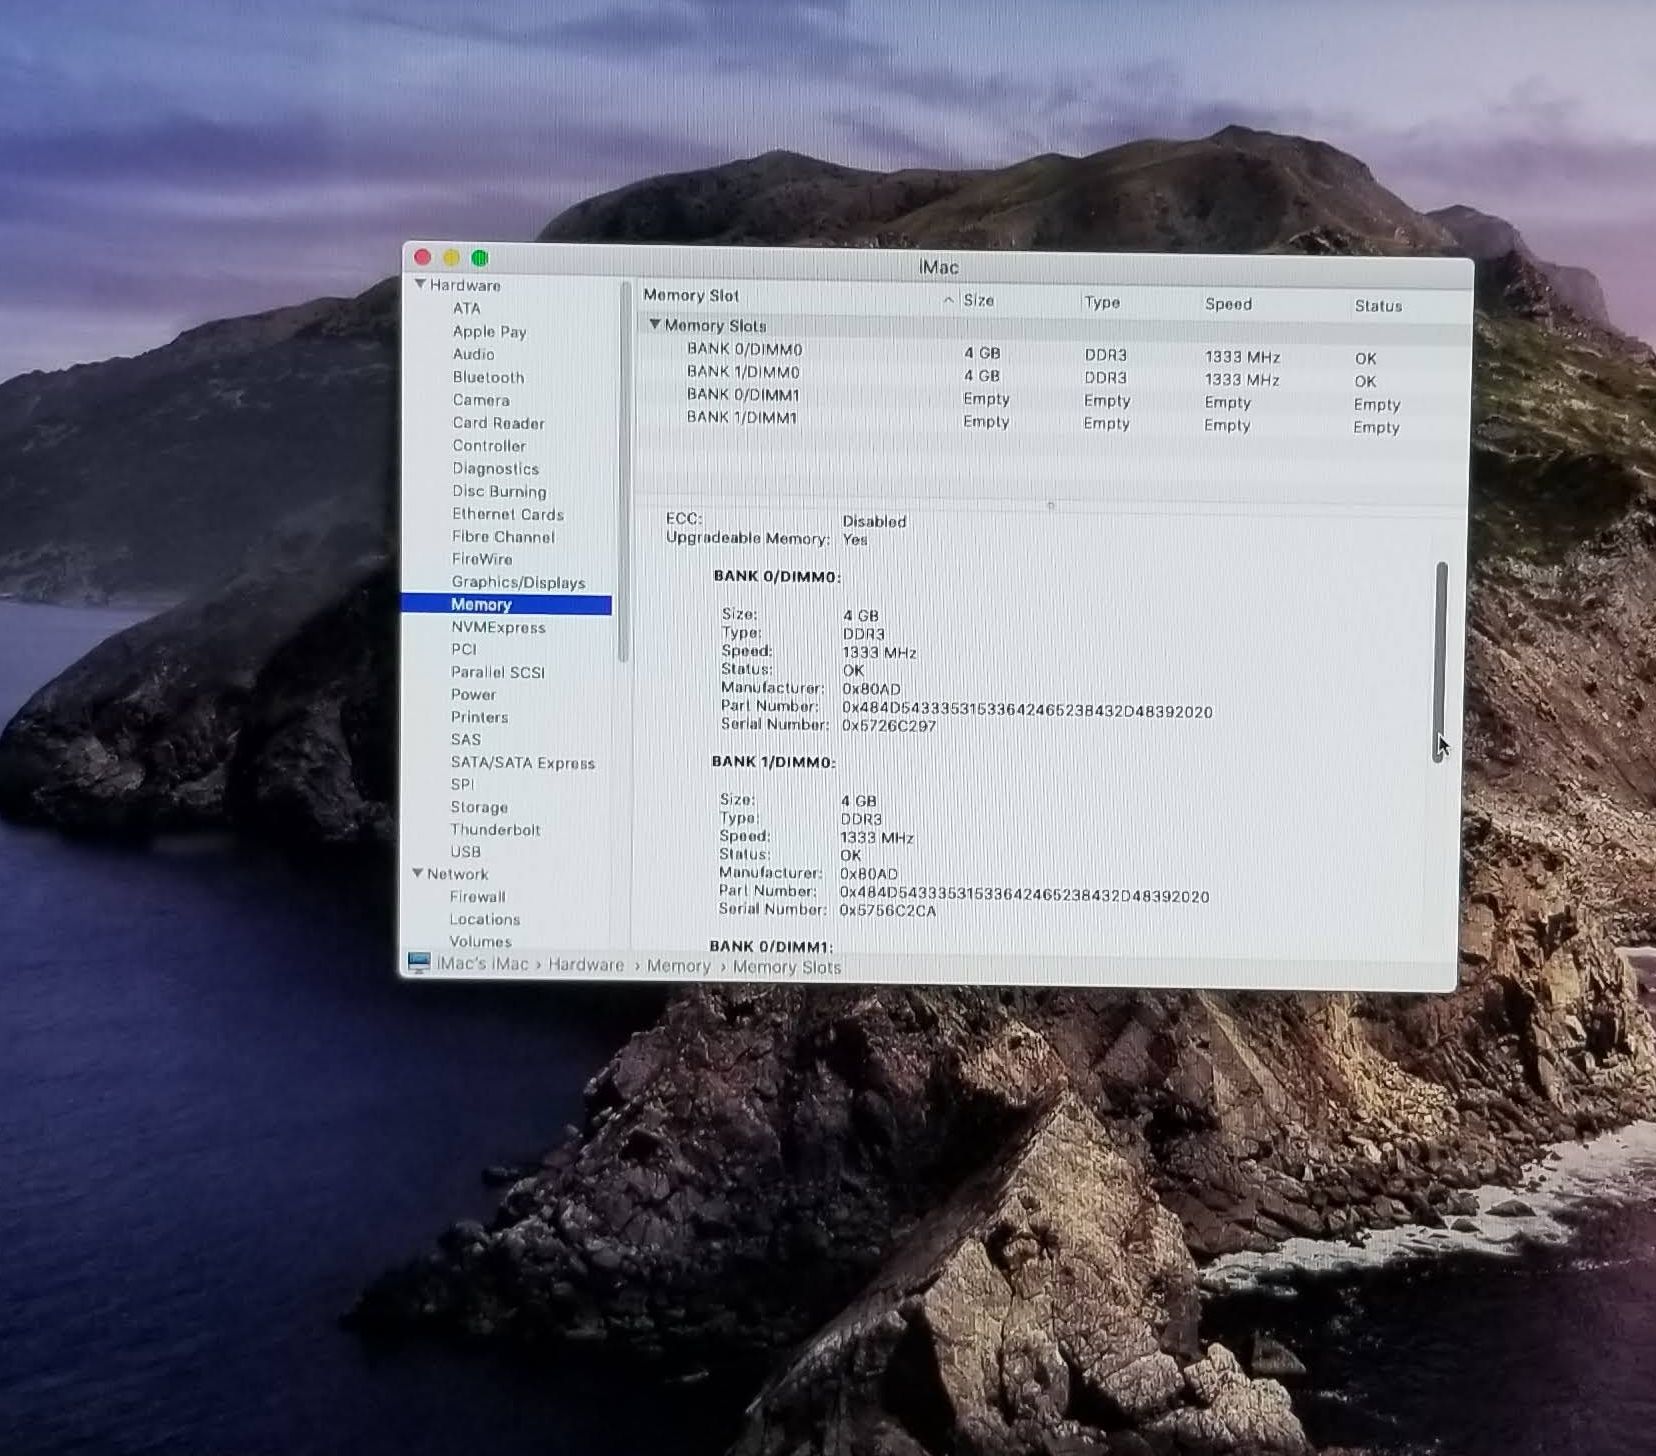
Task: Collapse the Hardware section in sidebar
Action: 420,284
